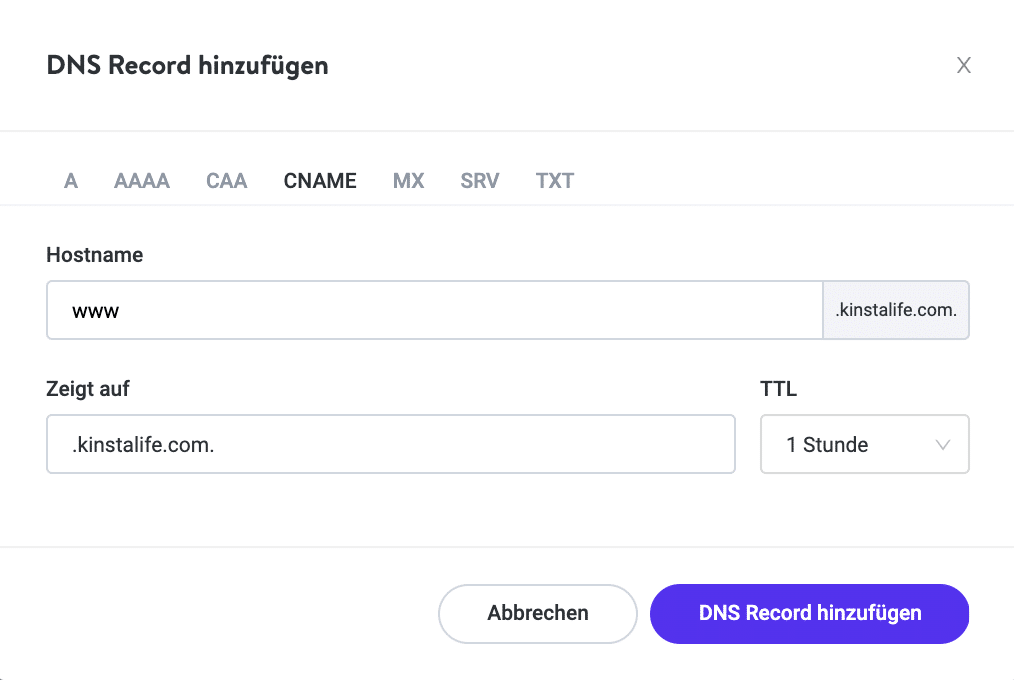Select the CNAME record type
This screenshot has width=1014, height=680.
[x=320, y=181]
